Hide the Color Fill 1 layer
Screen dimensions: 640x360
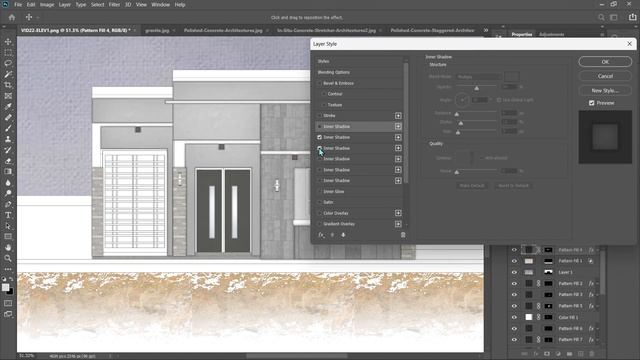pos(514,317)
